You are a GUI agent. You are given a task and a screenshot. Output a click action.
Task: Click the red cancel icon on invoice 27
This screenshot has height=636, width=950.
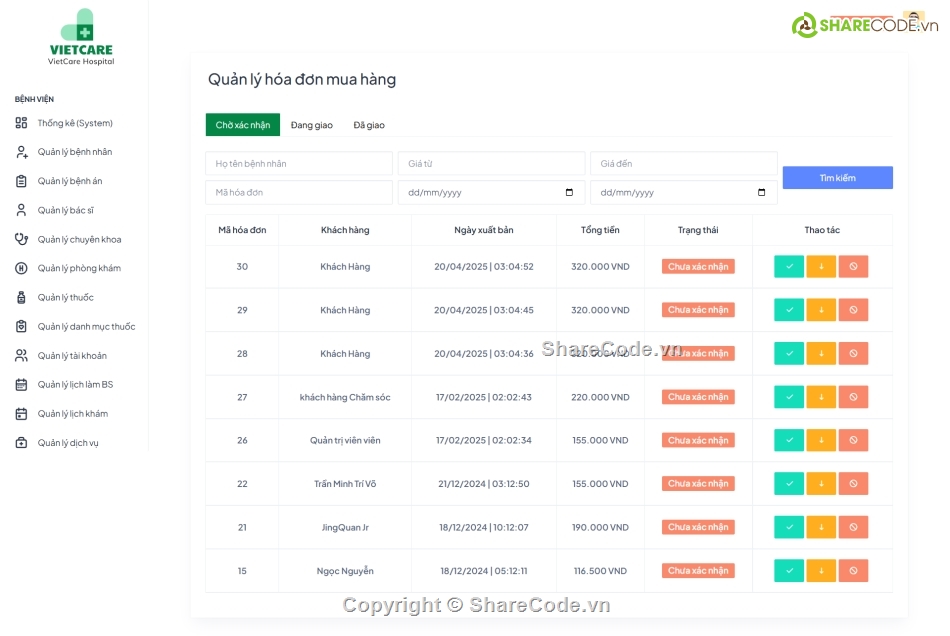click(x=853, y=396)
